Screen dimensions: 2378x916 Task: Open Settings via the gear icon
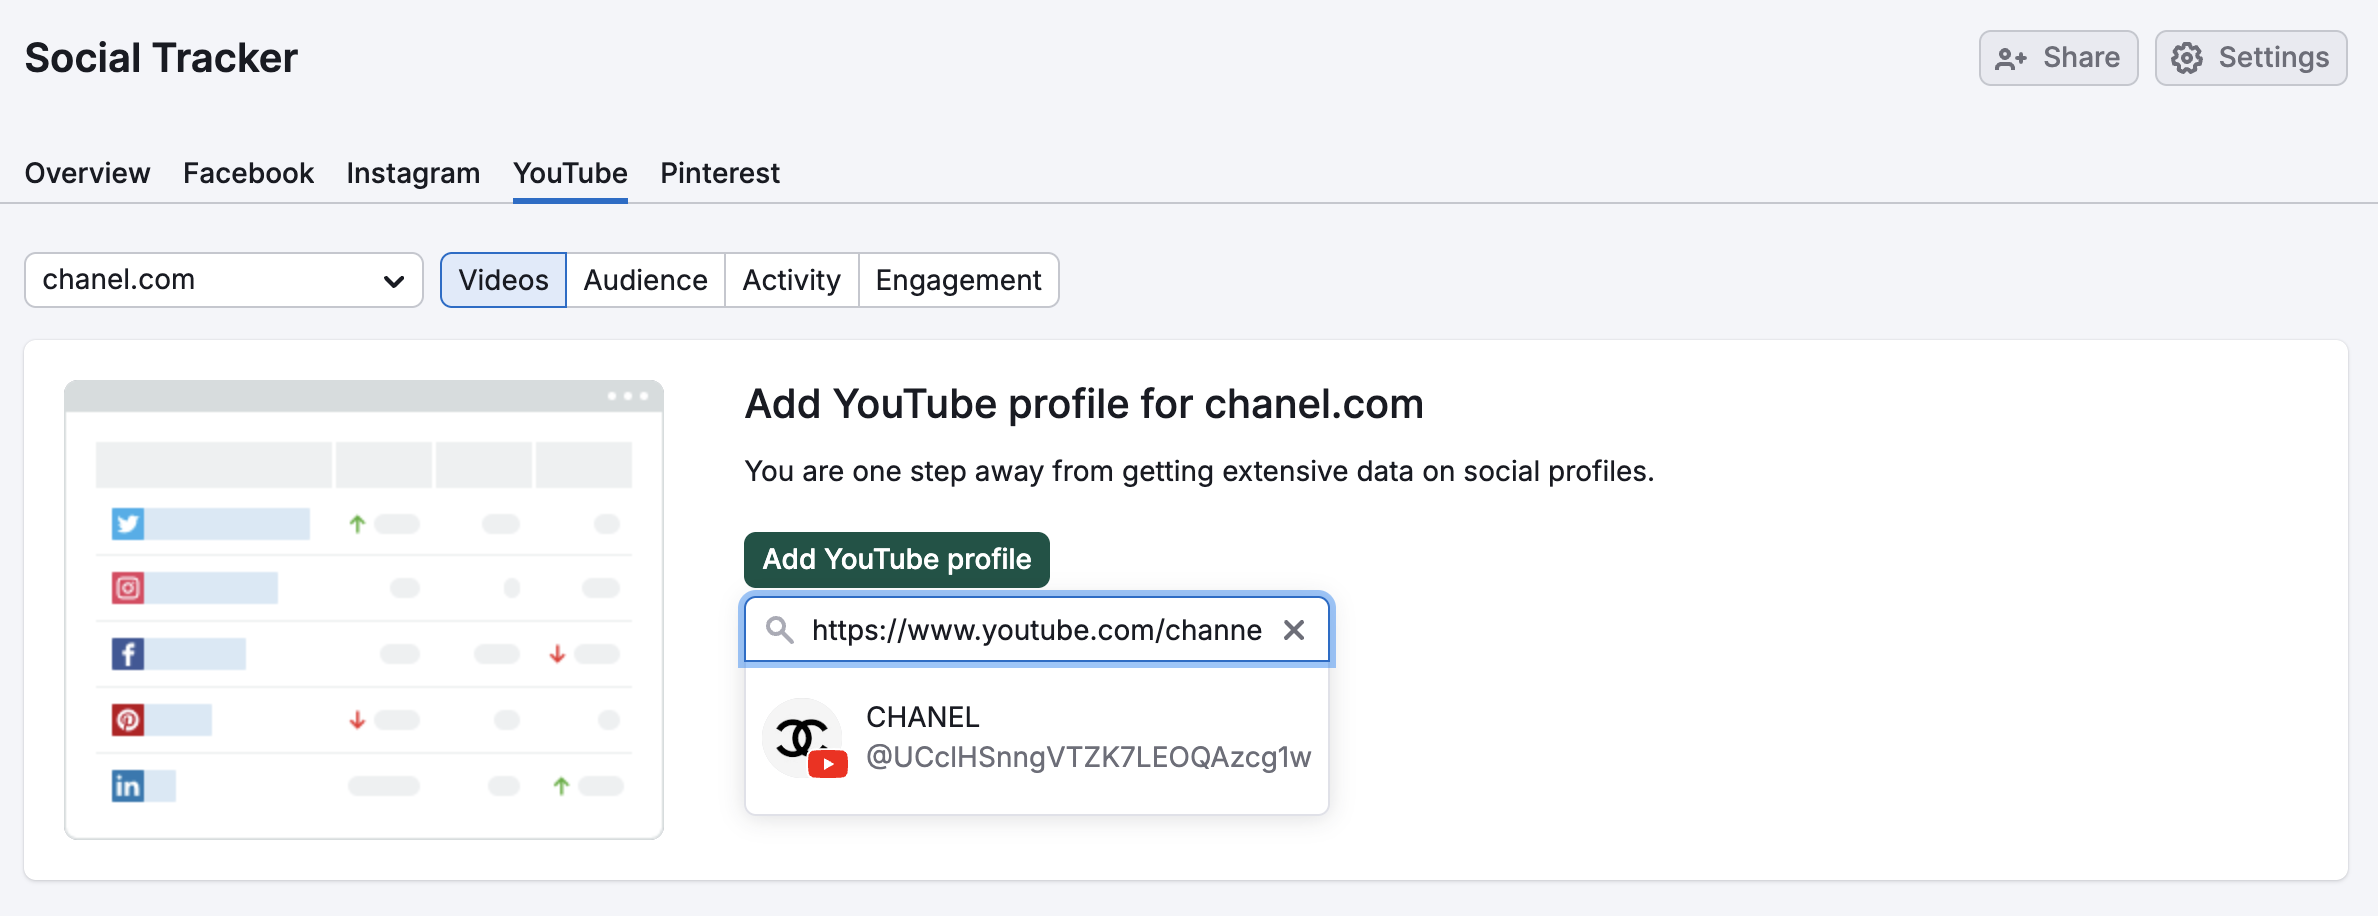coord(2186,58)
